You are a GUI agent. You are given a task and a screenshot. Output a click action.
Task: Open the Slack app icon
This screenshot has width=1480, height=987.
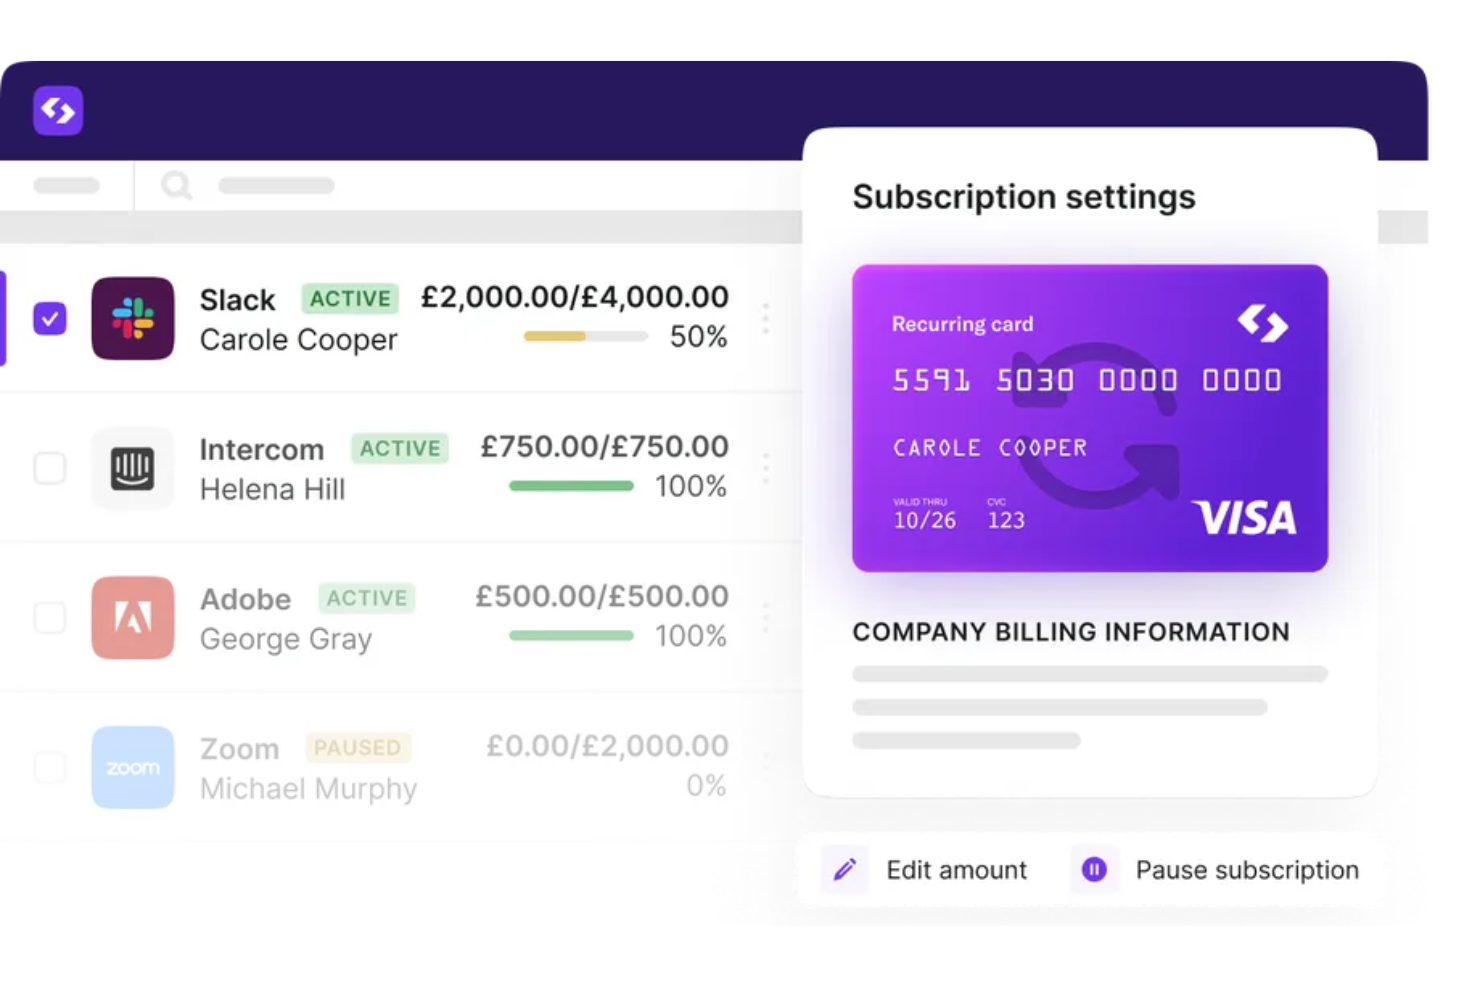132,318
